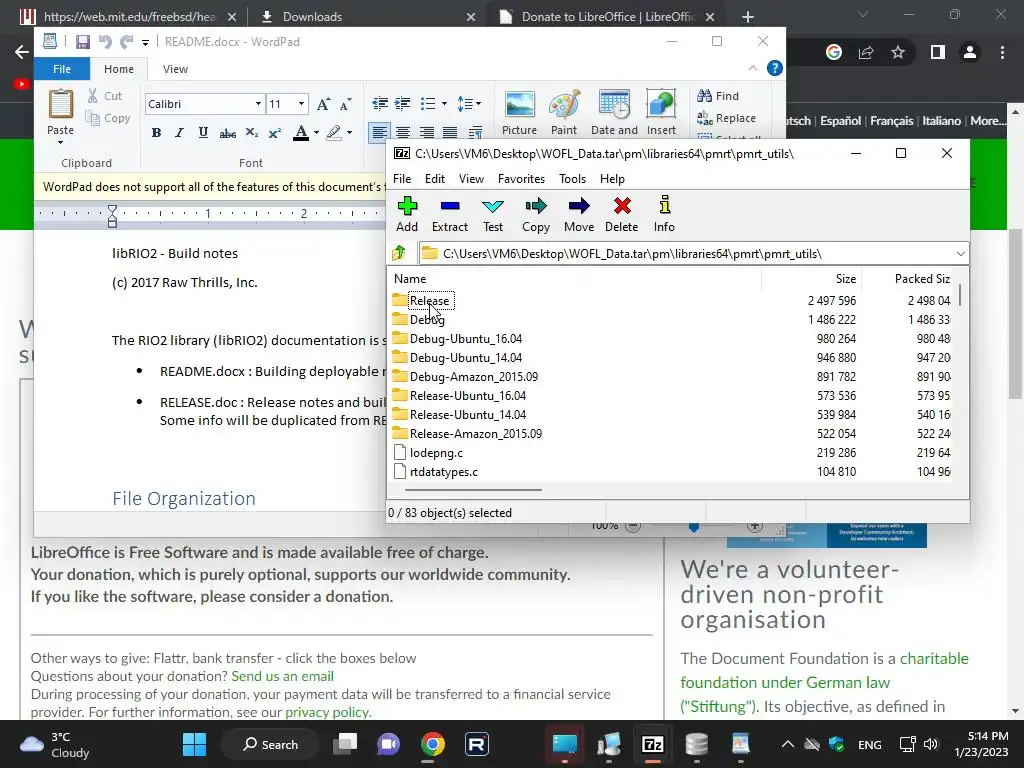Insert Date and time in WordPad

[614, 112]
